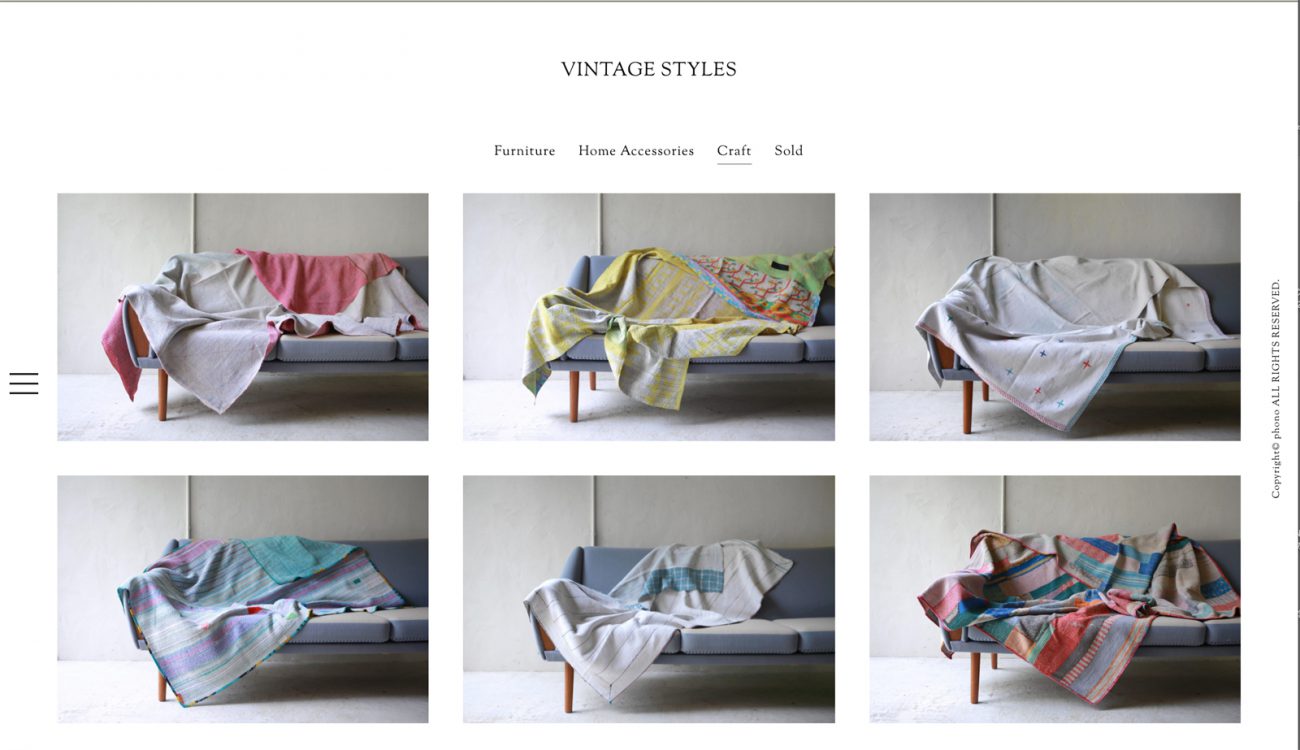Go to the Furniture category
This screenshot has height=750, width=1300.
coord(524,151)
